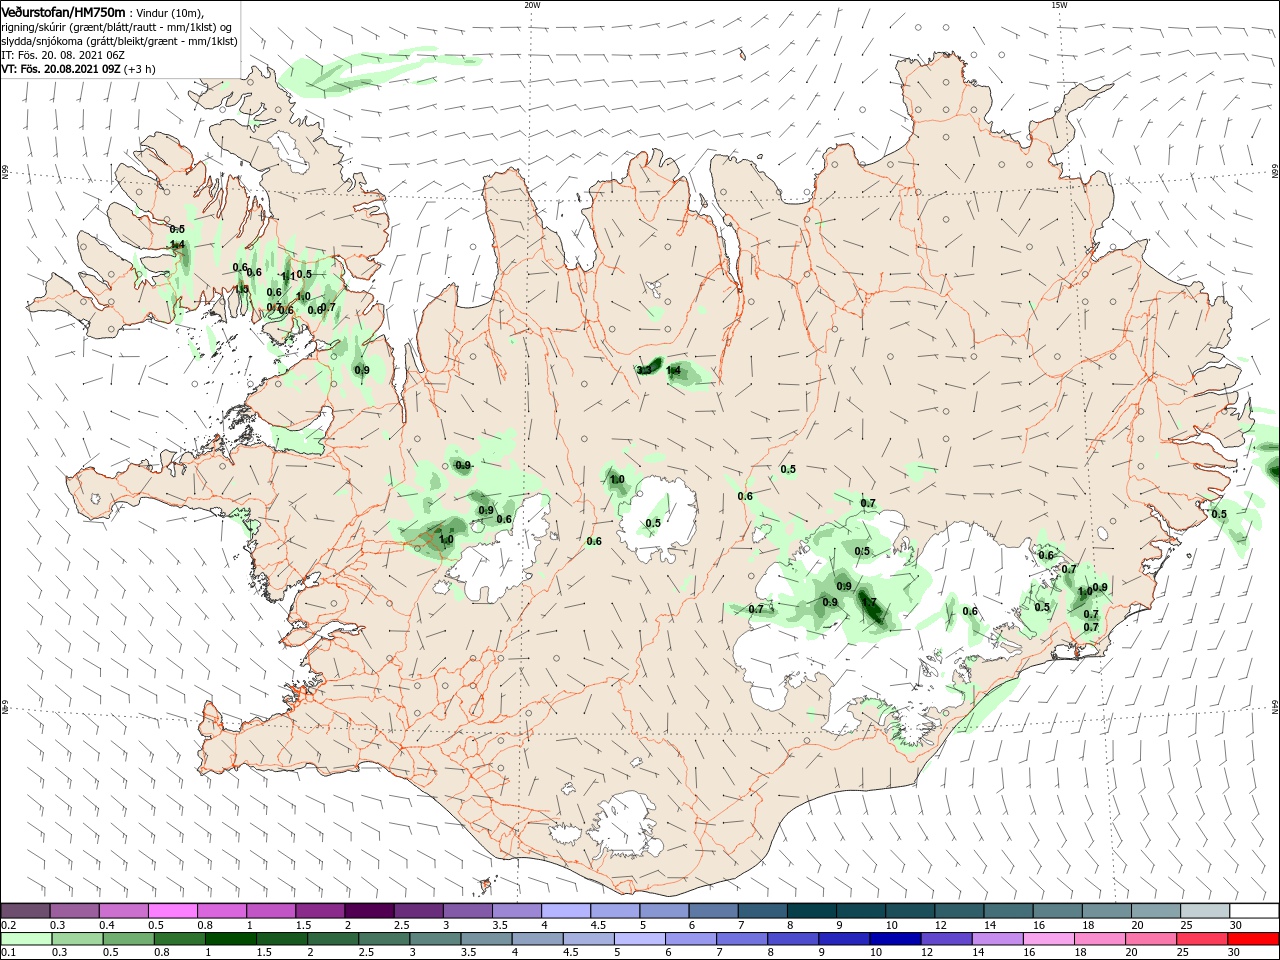Click the VT: Fös. 20.08.2021 09Z valid time line
Image resolution: width=1280 pixels, height=960 pixels.
pyautogui.click(x=79, y=69)
